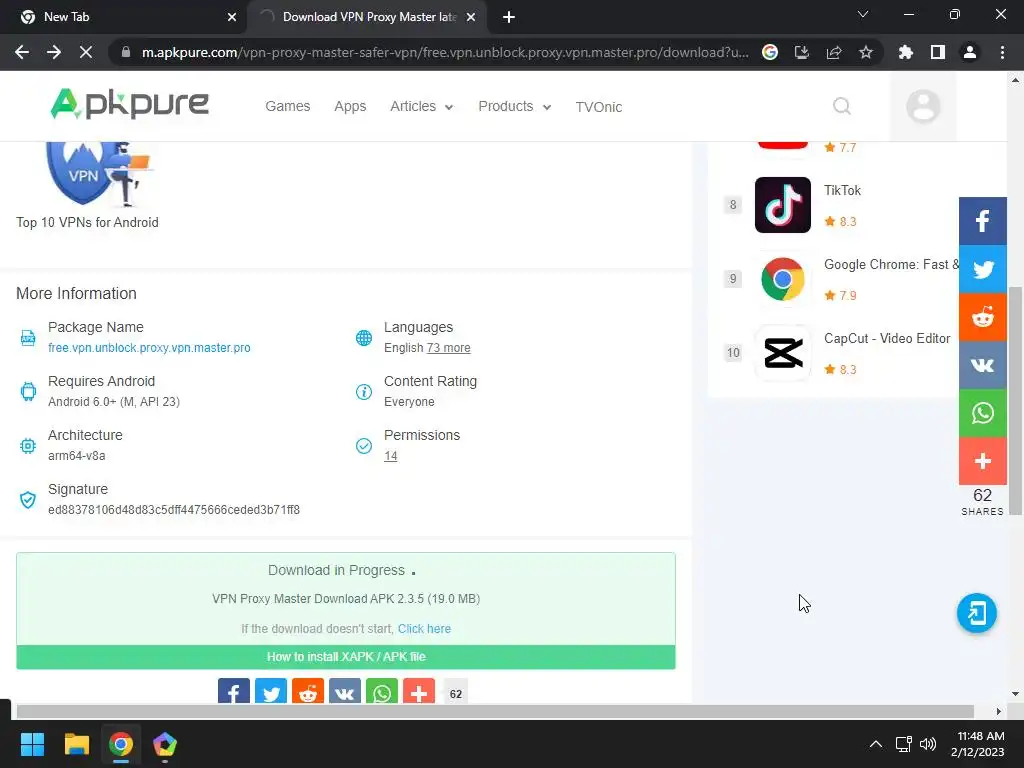Open the Games menu item
The image size is (1024, 768).
(287, 106)
